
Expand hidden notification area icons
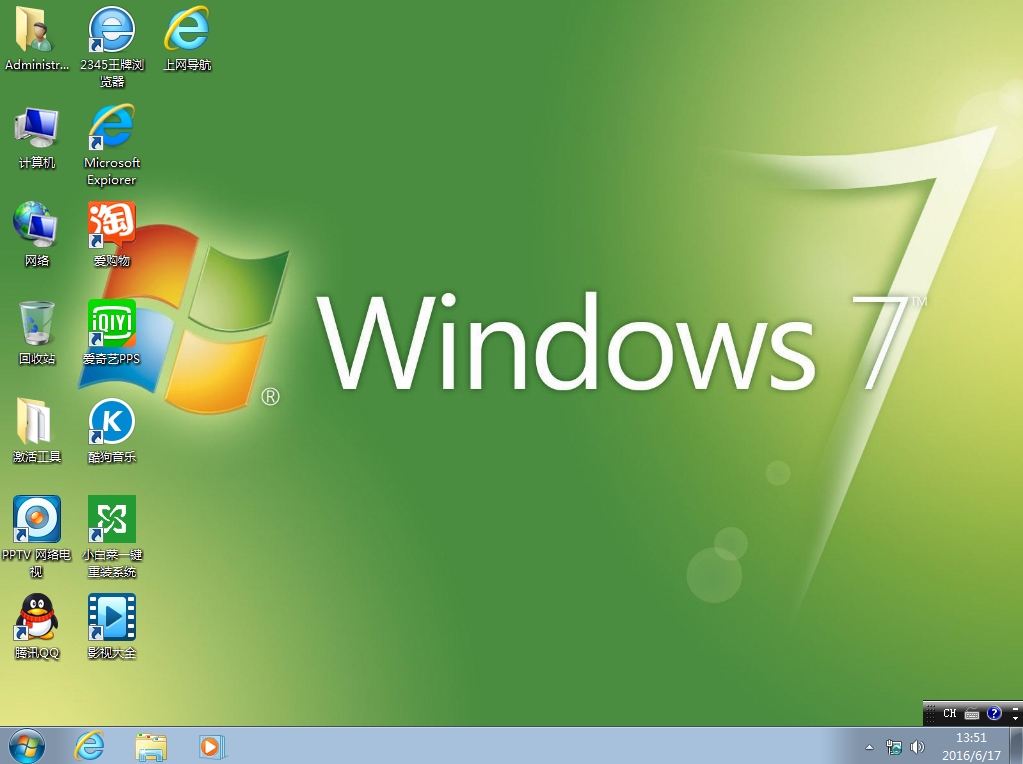(869, 747)
